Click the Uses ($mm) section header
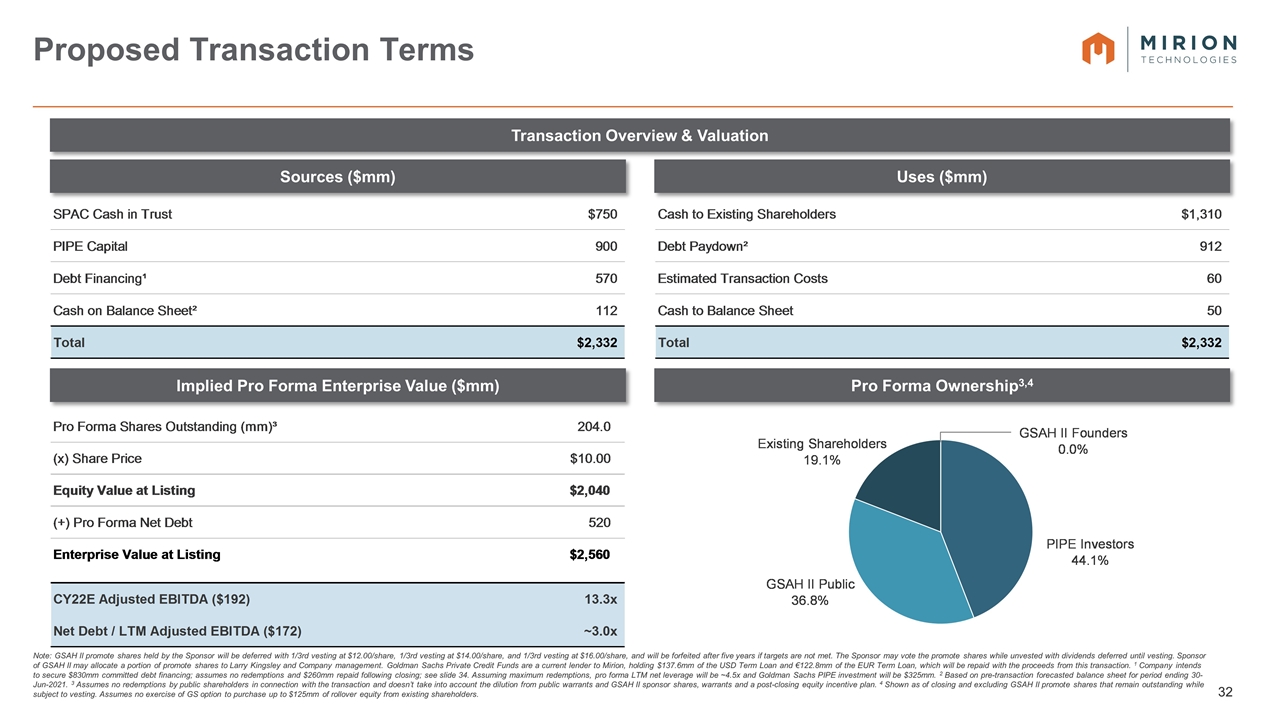 point(941,178)
